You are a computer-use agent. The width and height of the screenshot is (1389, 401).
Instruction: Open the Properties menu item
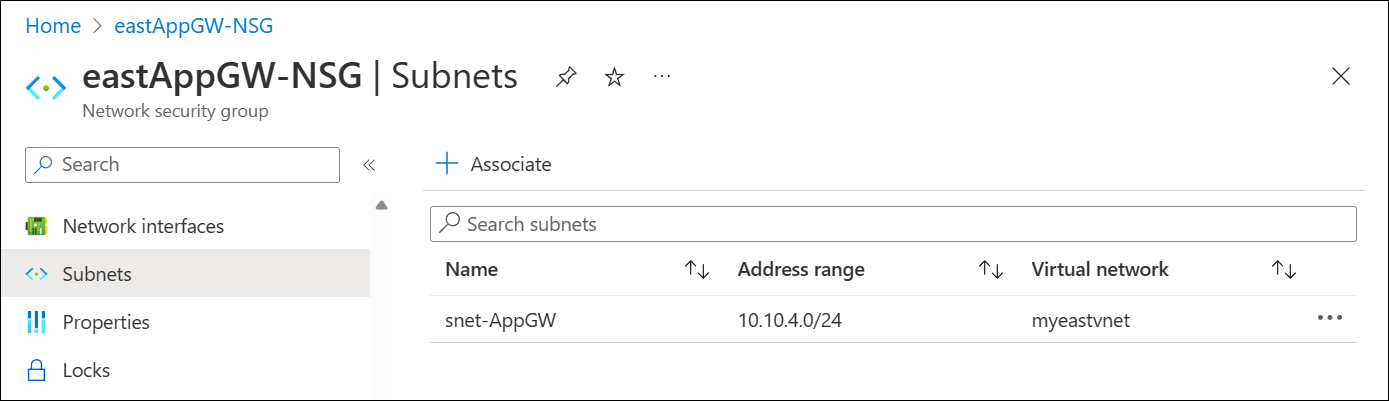pos(106,322)
